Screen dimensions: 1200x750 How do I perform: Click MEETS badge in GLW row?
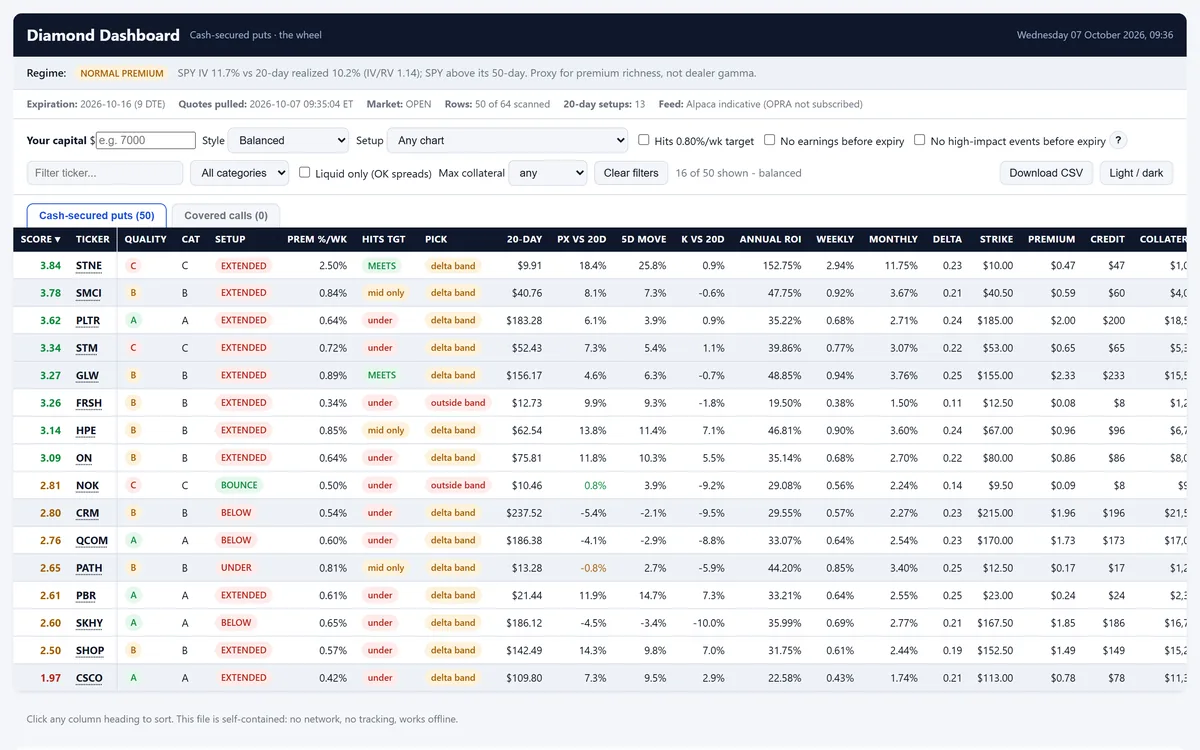point(381,375)
